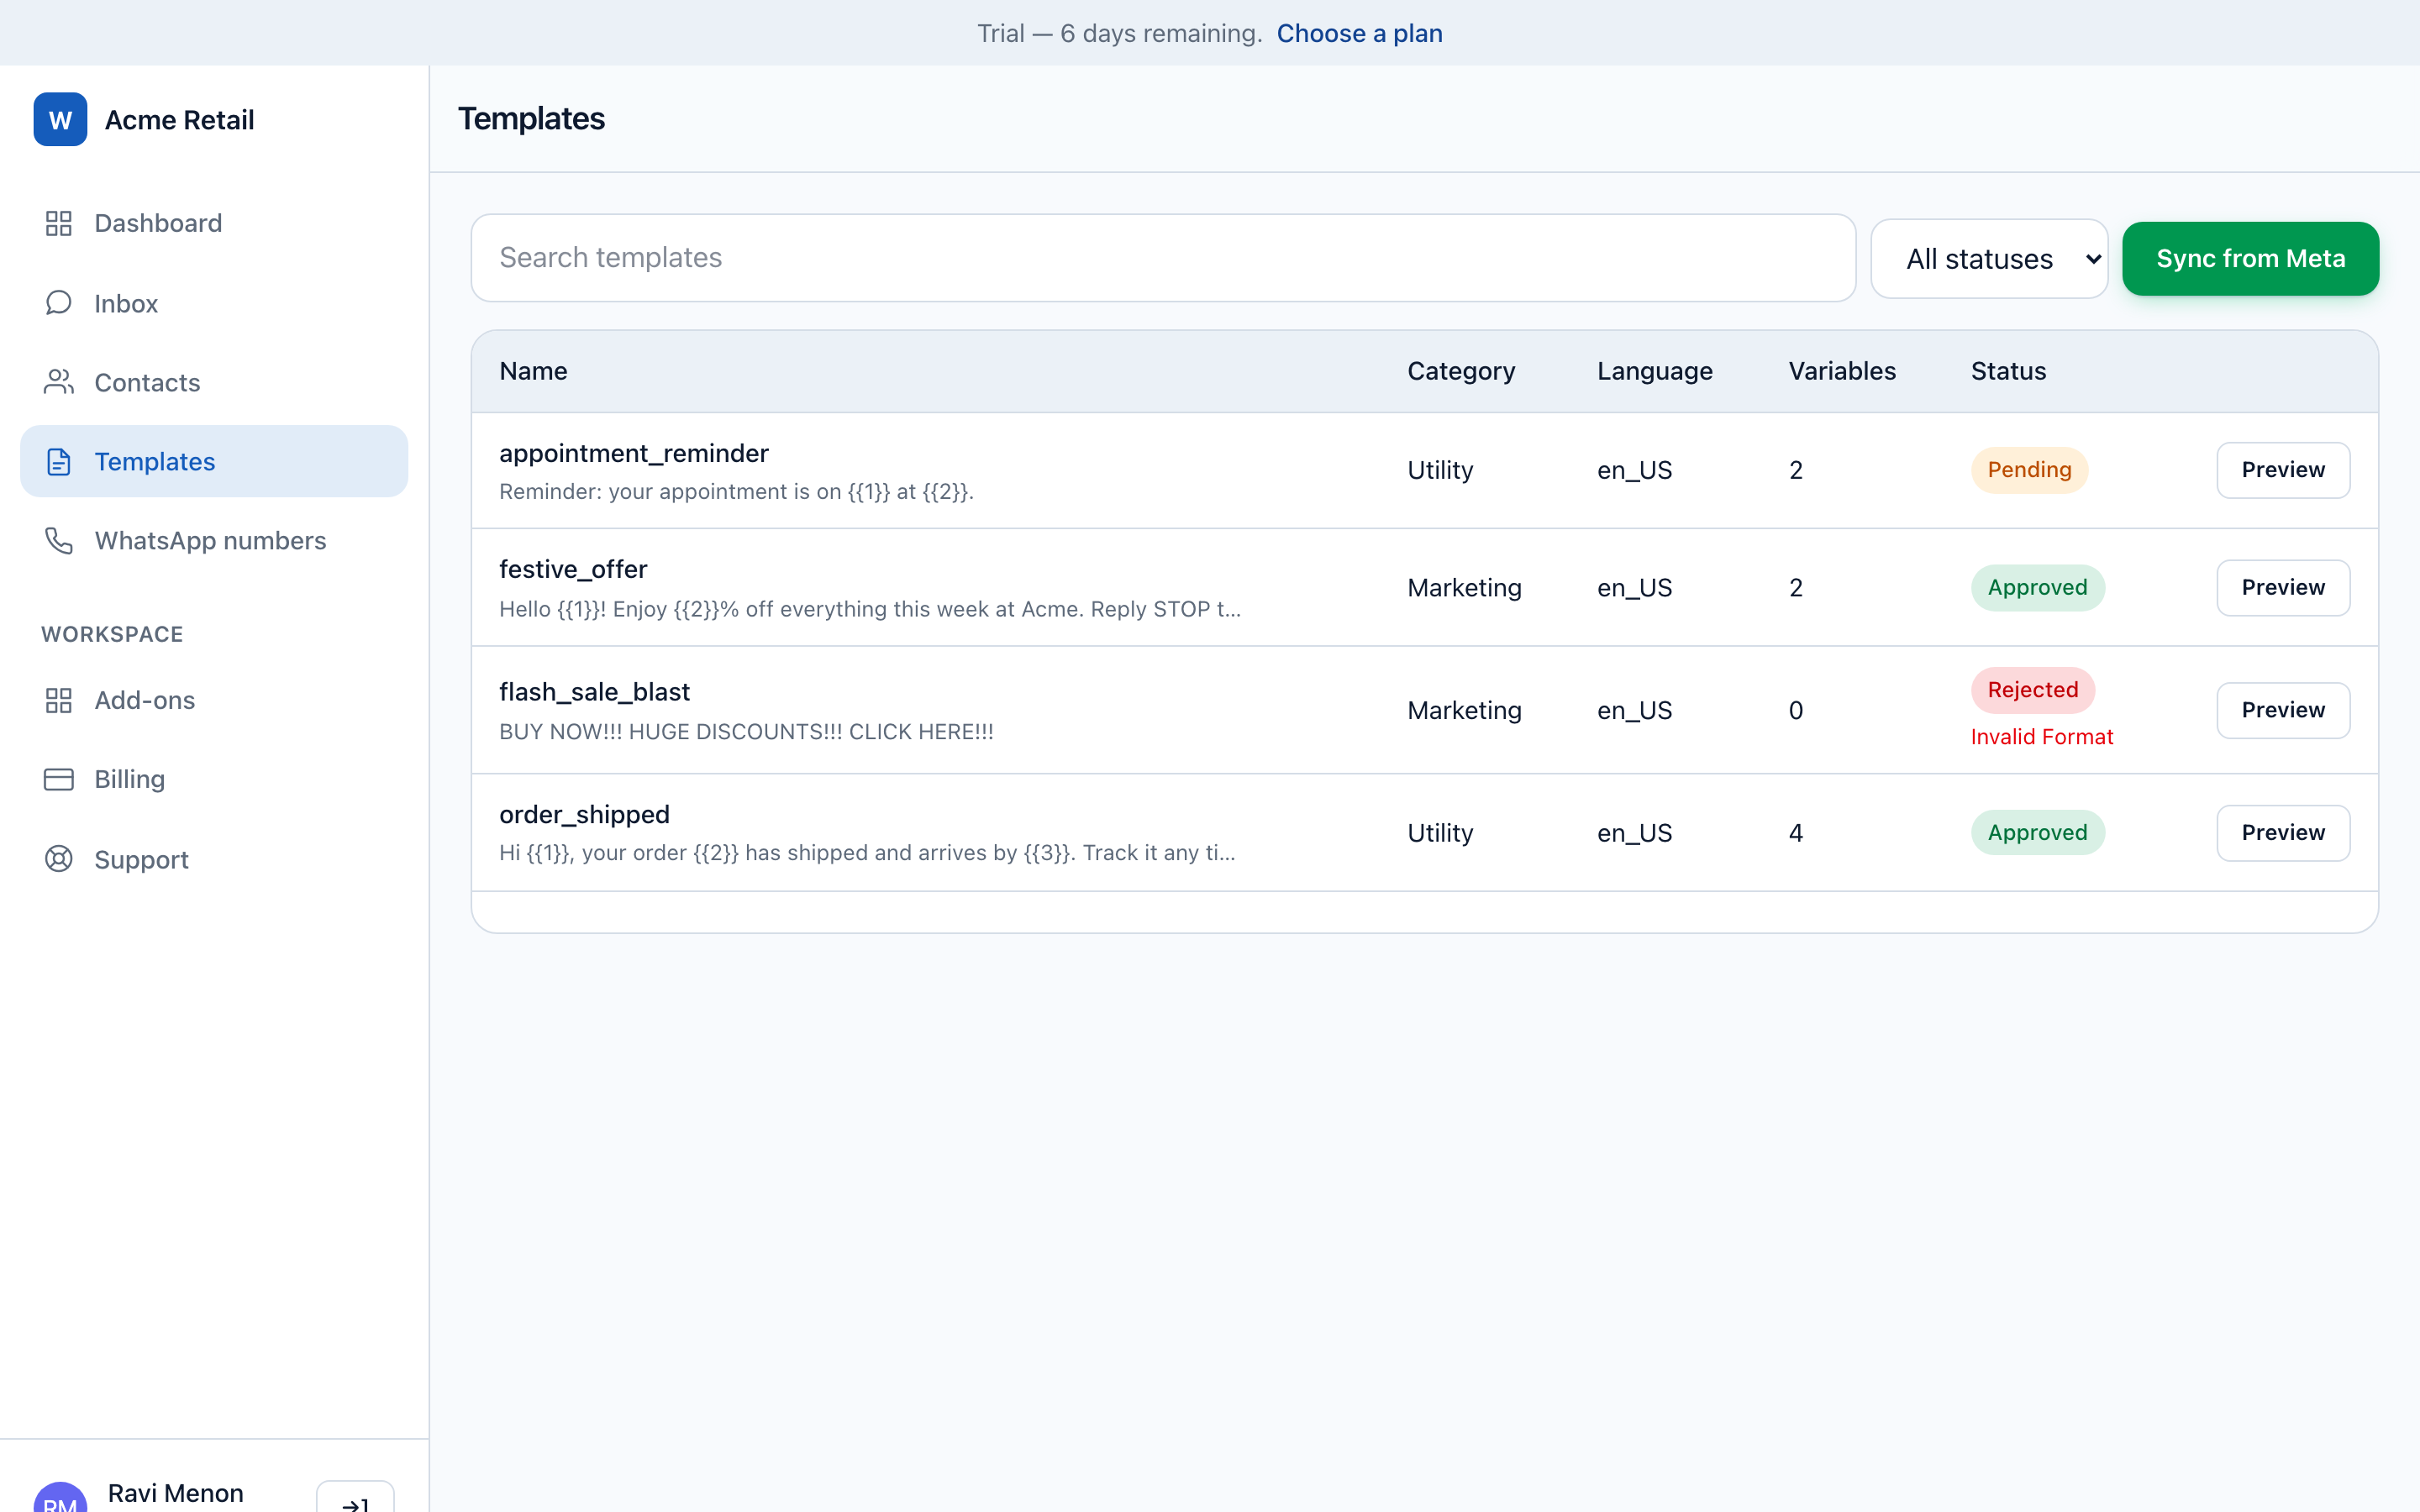The width and height of the screenshot is (2420, 1512).
Task: Open the Add-ons workspace page
Action: 214,700
